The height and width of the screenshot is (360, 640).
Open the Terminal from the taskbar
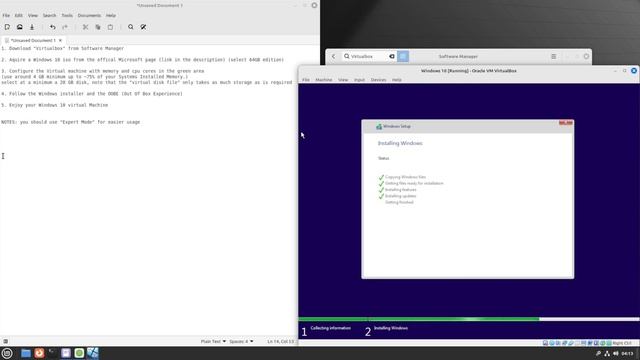(x=52, y=353)
